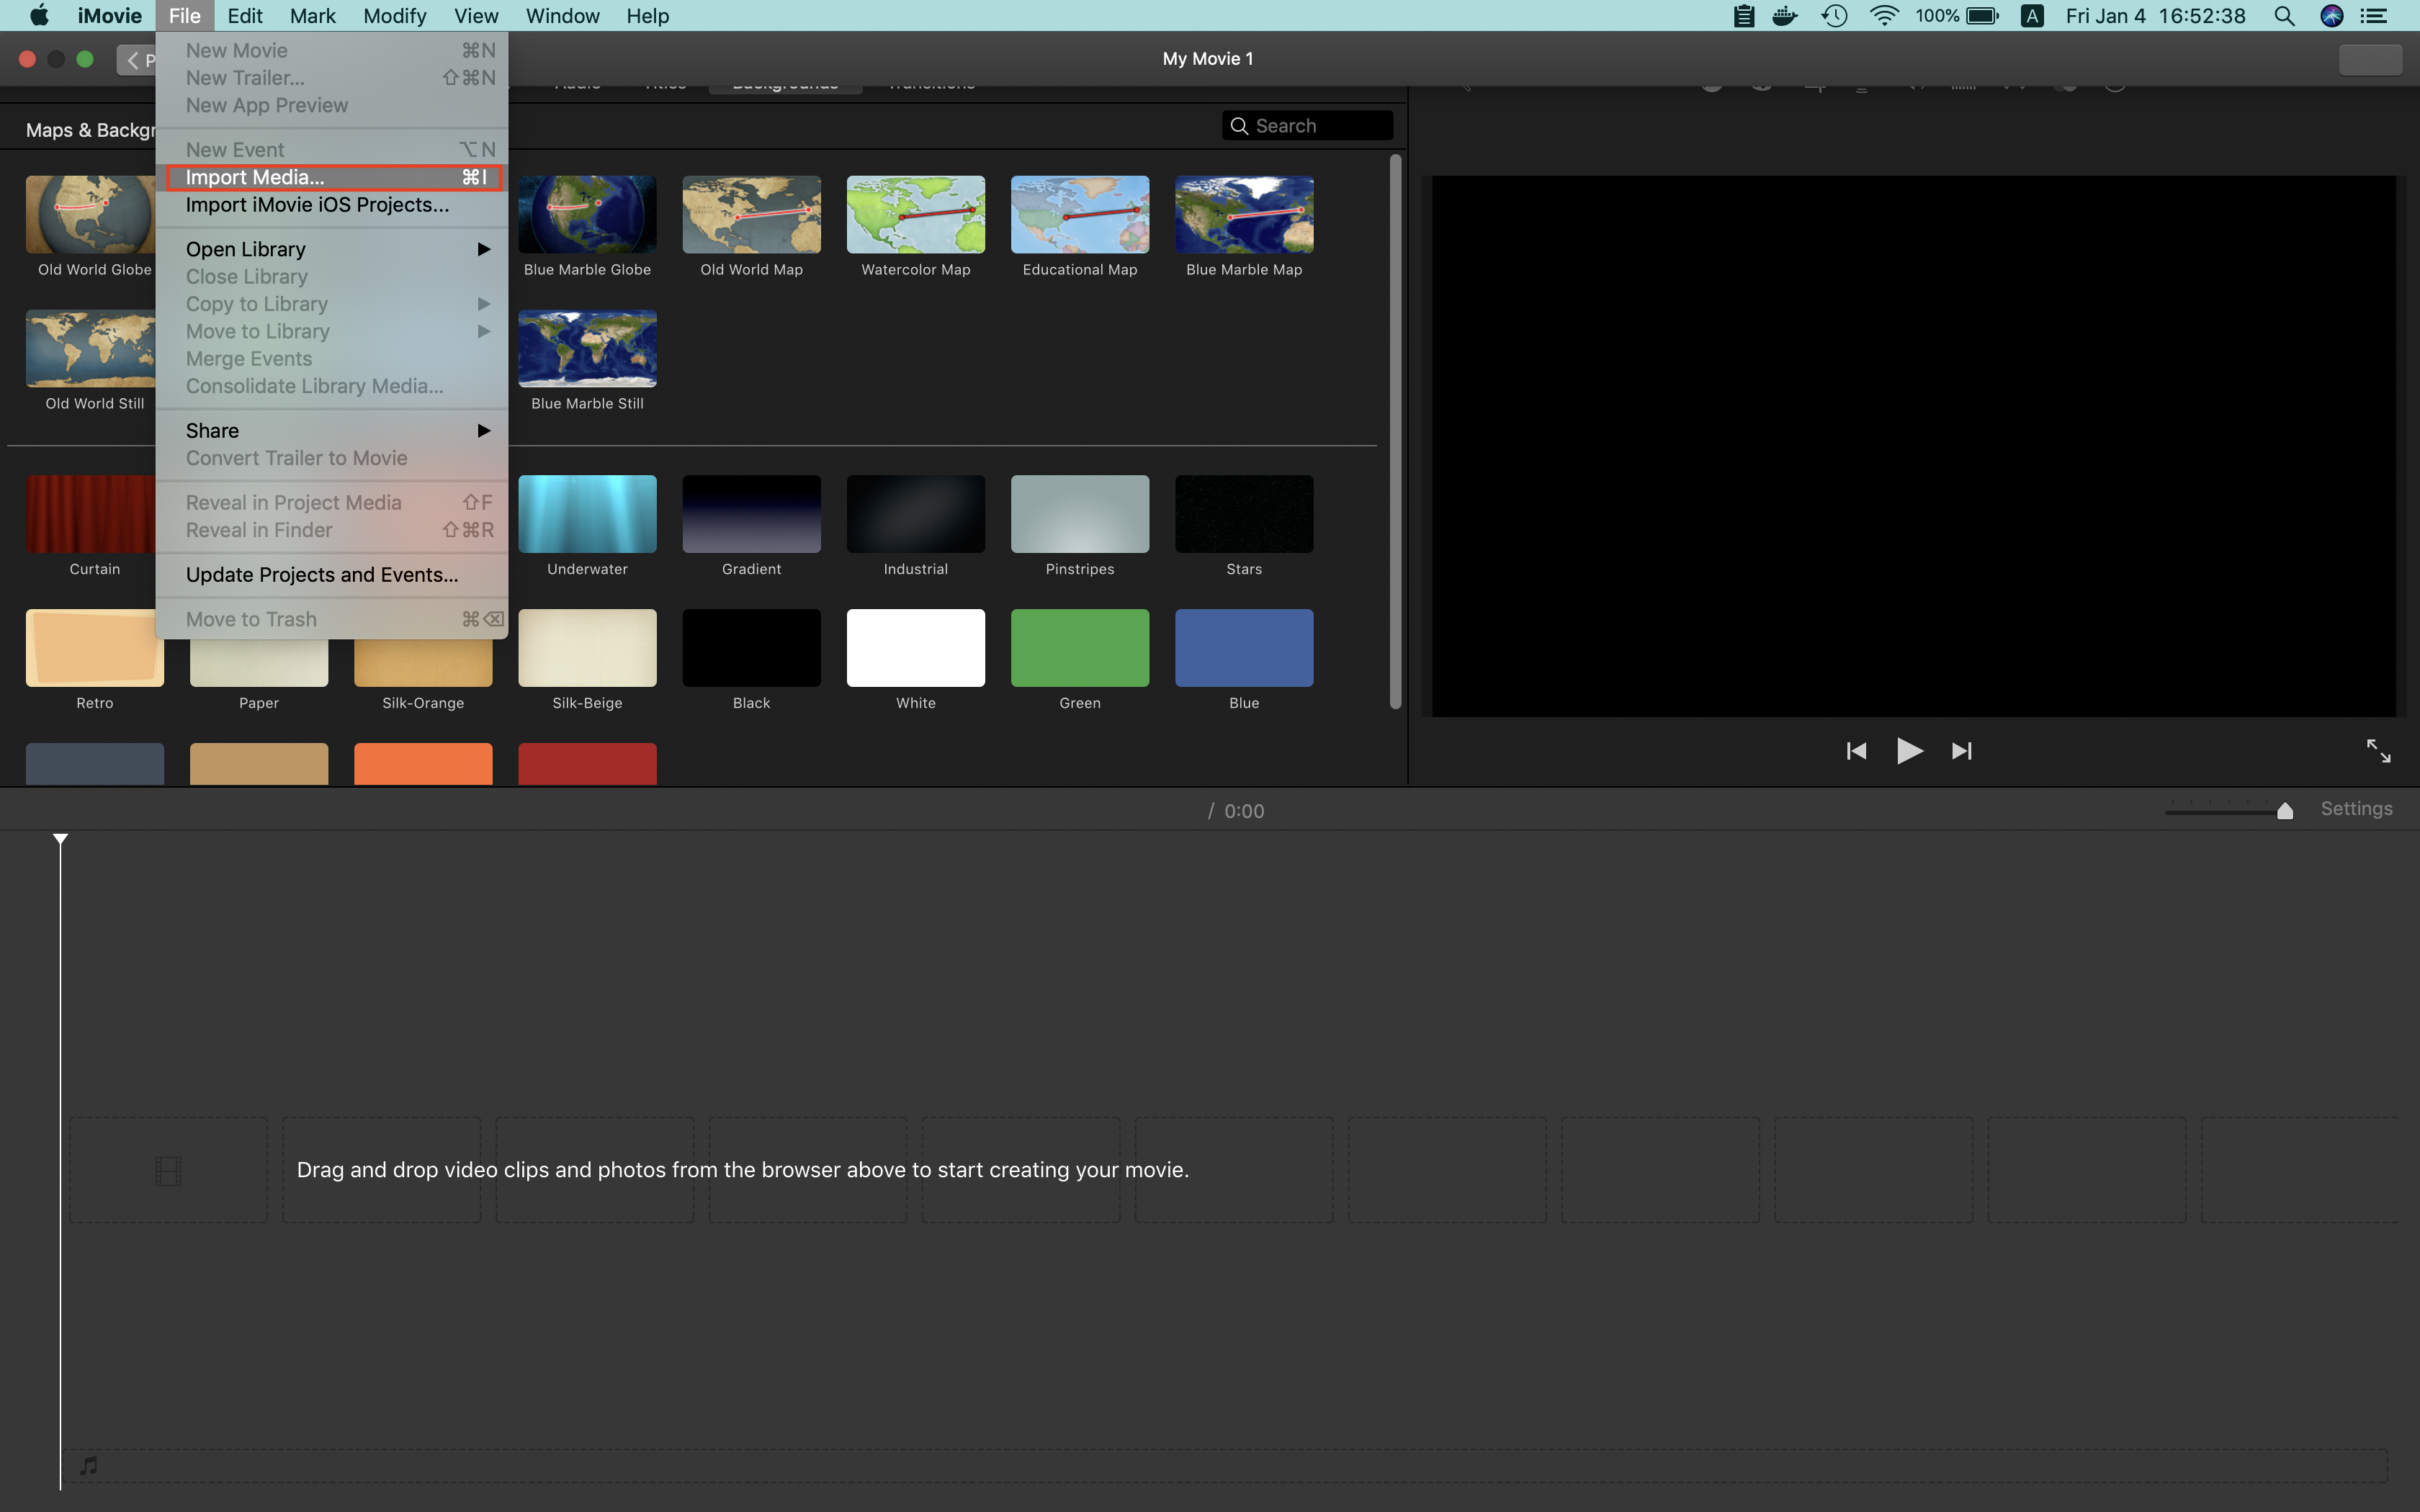The image size is (2420, 1512).
Task: Pick the White background swatch
Action: [x=915, y=648]
